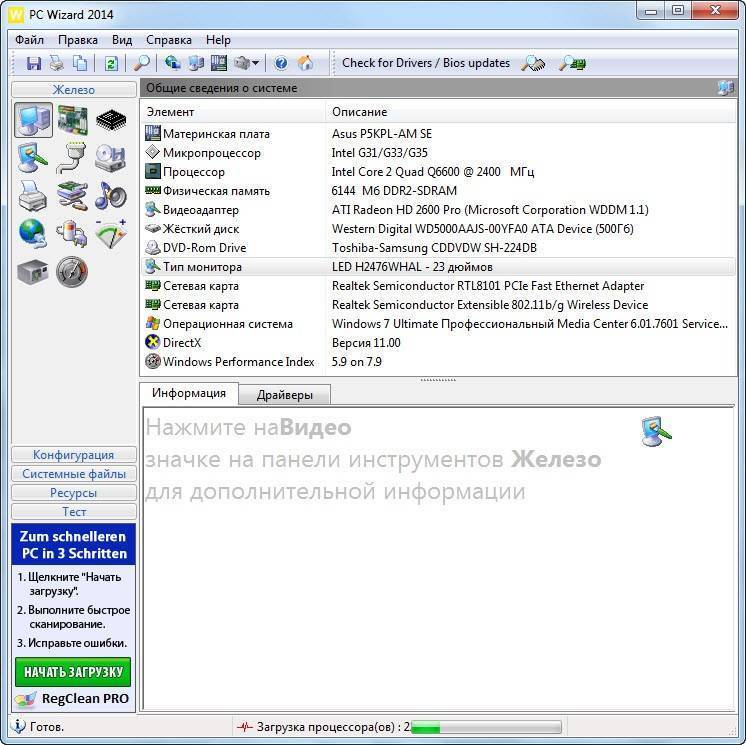
Task: Select the Тип монитора row
Action: click(439, 267)
